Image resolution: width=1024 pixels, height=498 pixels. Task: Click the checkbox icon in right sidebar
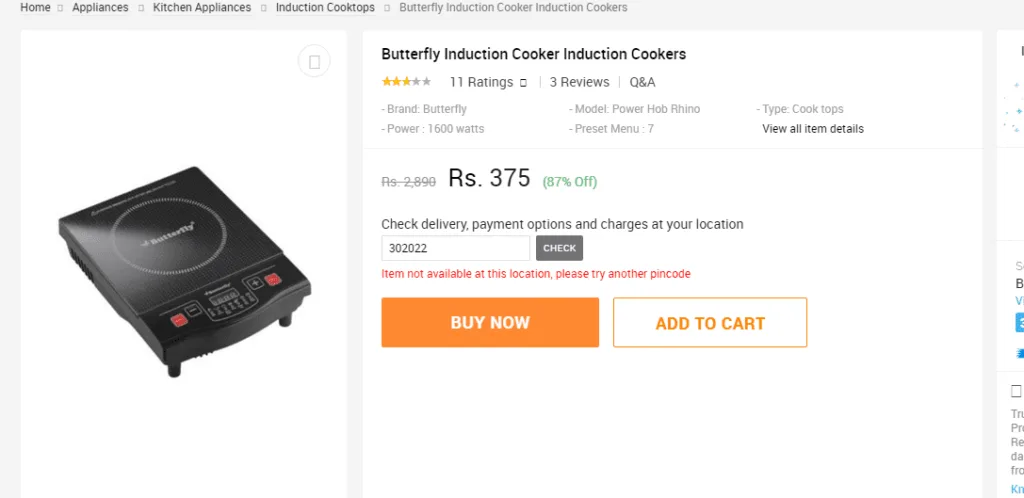tap(1016, 391)
